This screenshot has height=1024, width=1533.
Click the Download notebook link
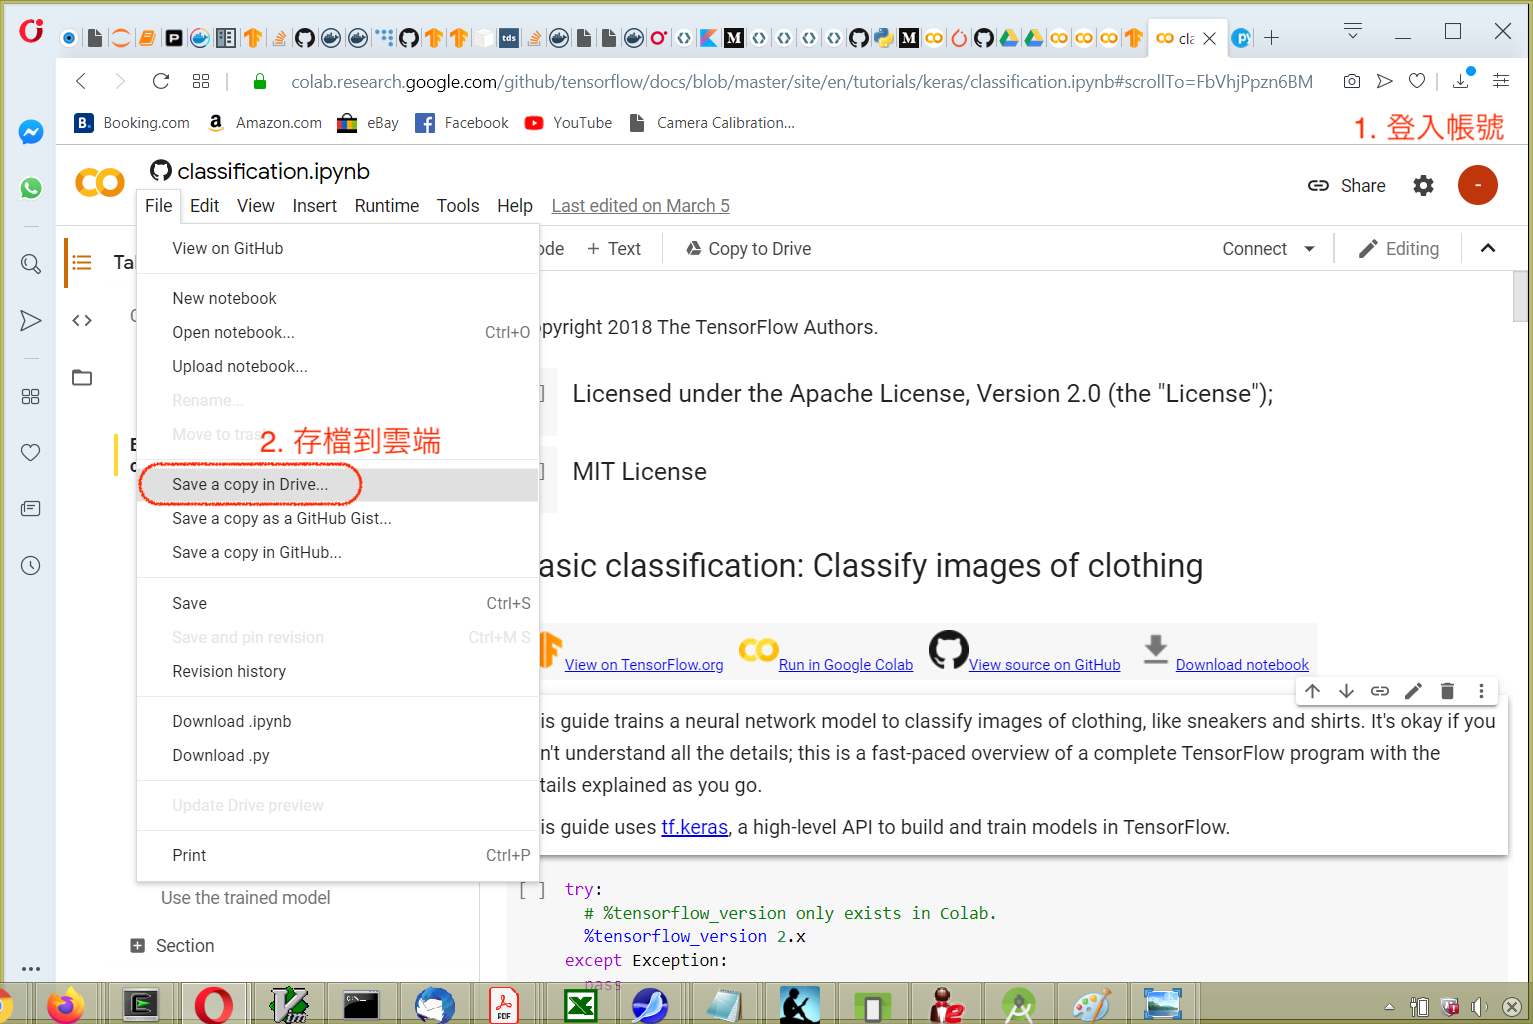pyautogui.click(x=1242, y=665)
